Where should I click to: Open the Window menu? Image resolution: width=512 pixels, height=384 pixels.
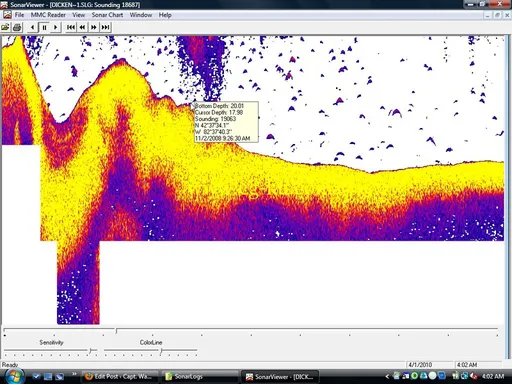(x=141, y=15)
